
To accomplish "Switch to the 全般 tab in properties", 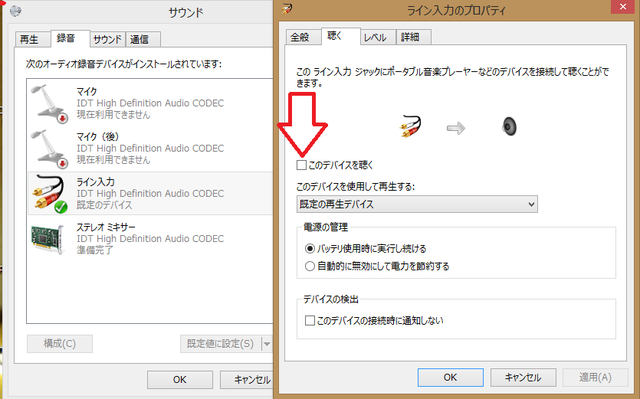I will [303, 37].
